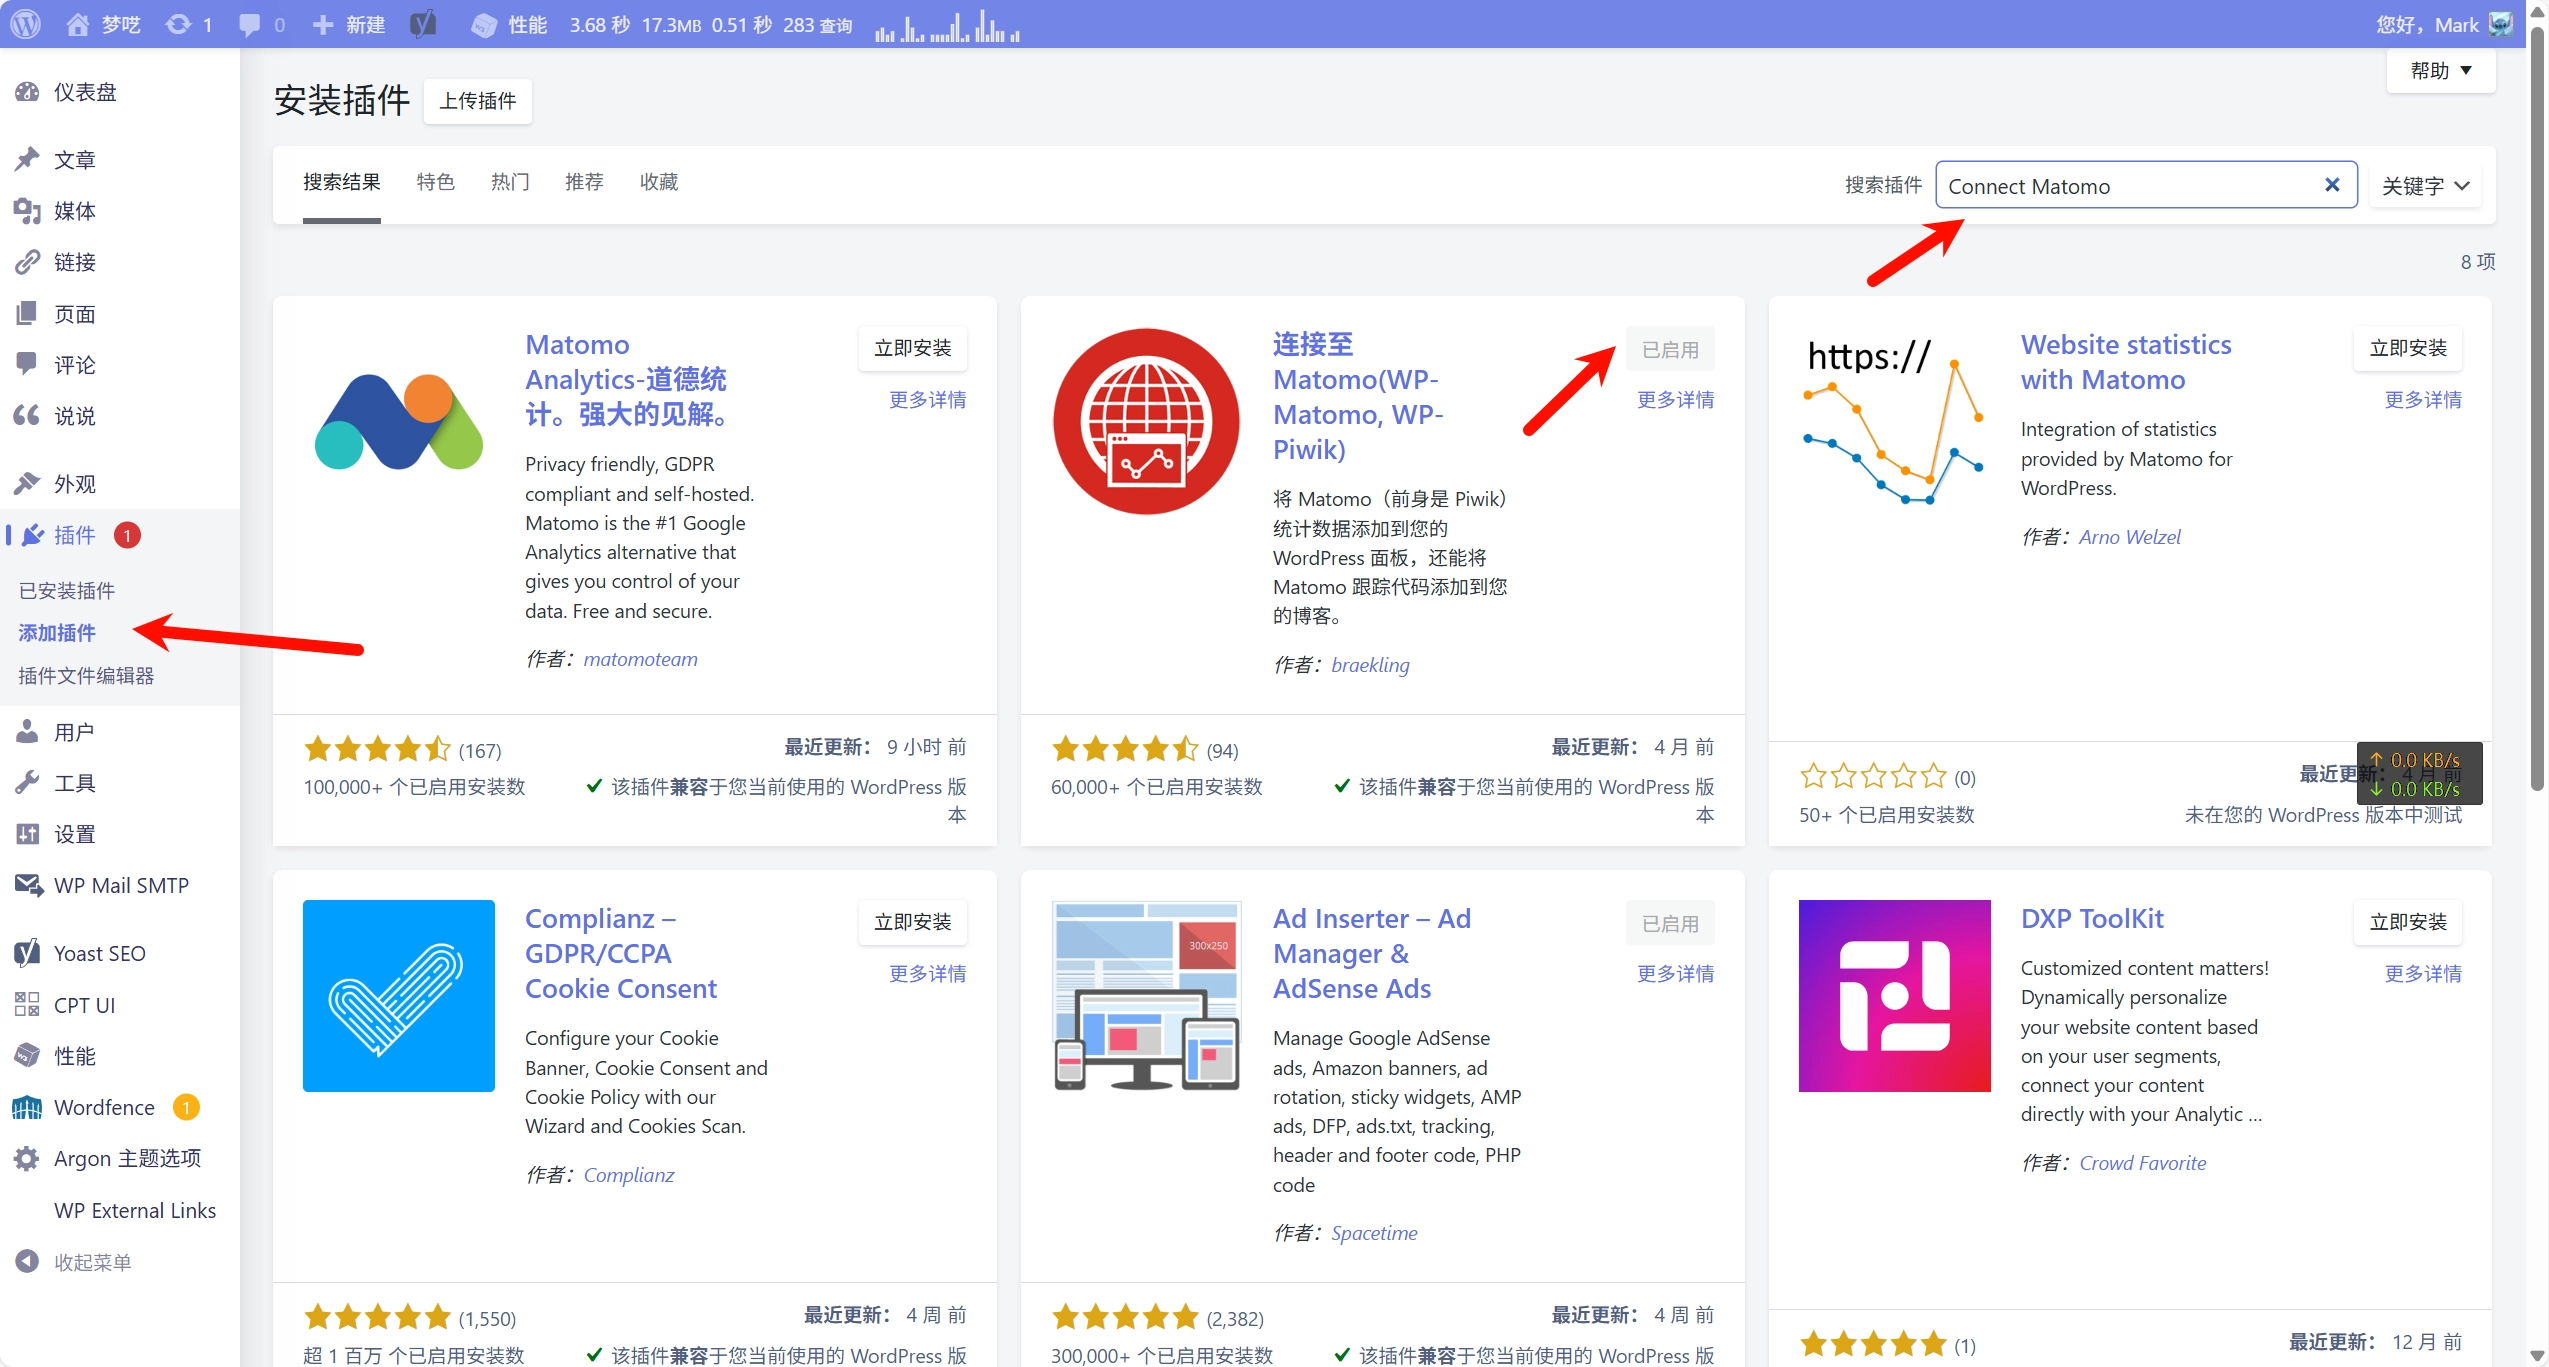Image resolution: width=2549 pixels, height=1367 pixels.
Task: Open comments bubble icon in admin bar
Action: point(262,24)
